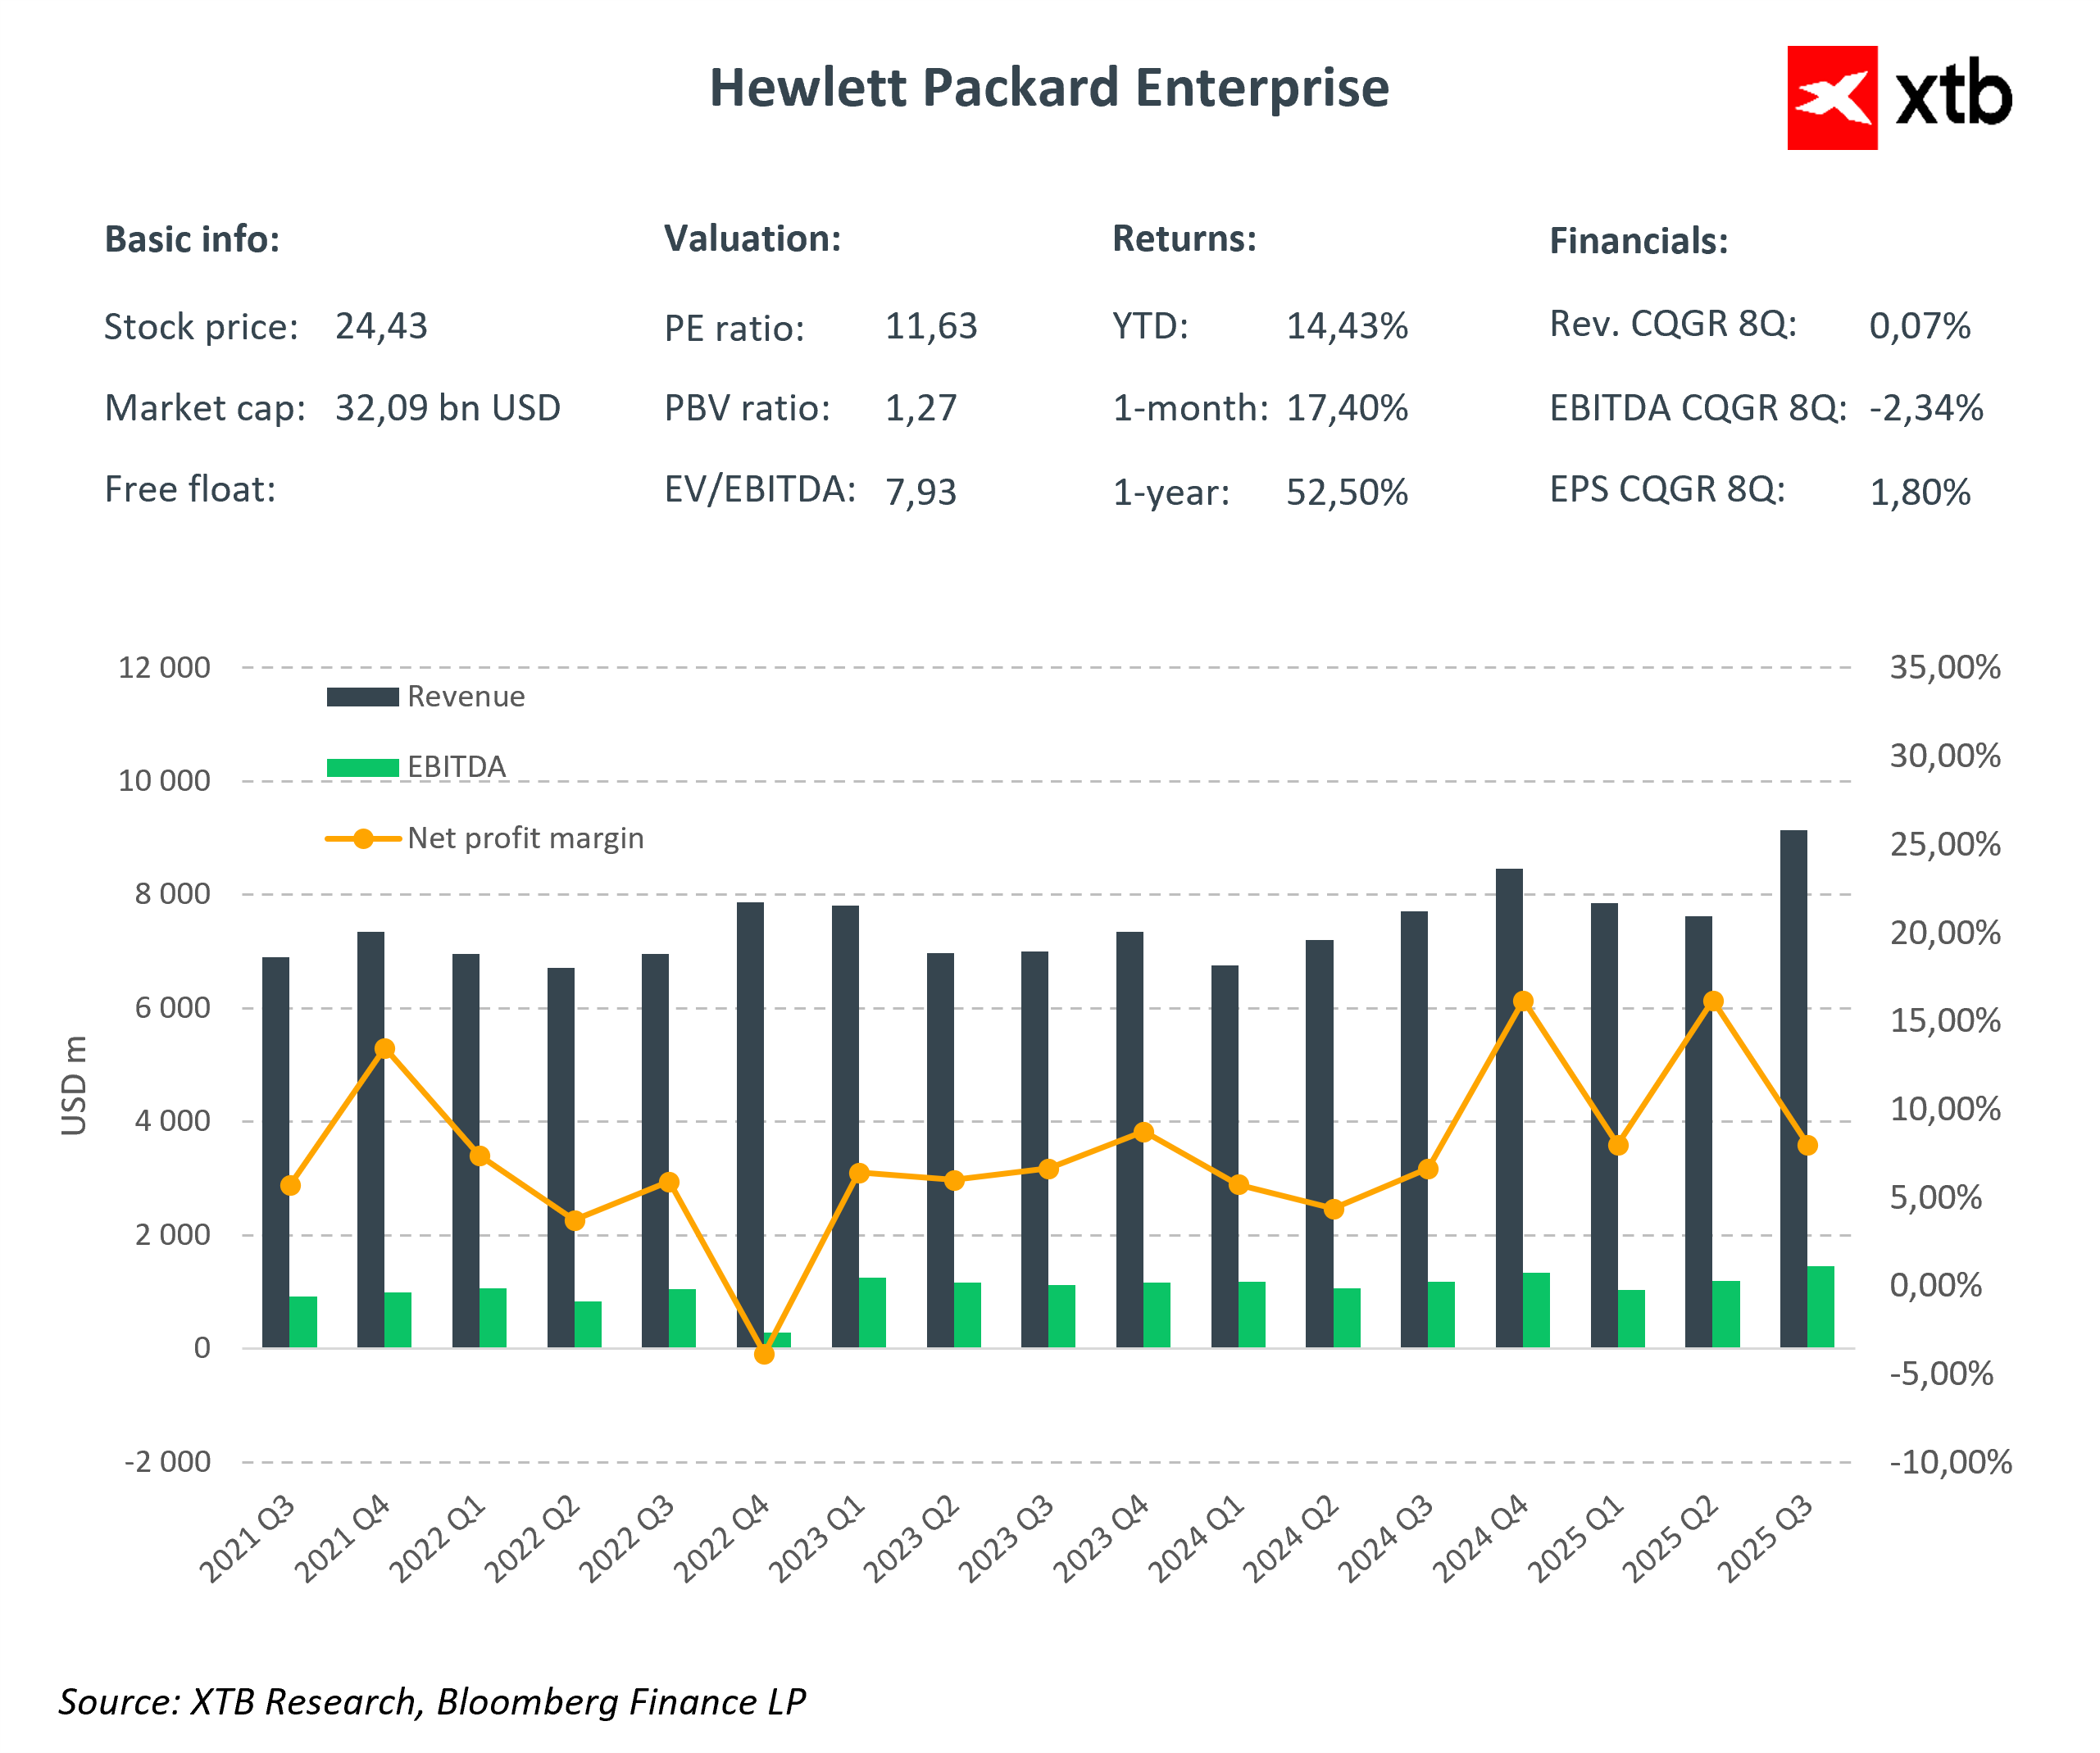Click the Hewlett Packard Enterprise title
Image resolution: width=2100 pixels, height=1753 pixels.
coord(1049,88)
